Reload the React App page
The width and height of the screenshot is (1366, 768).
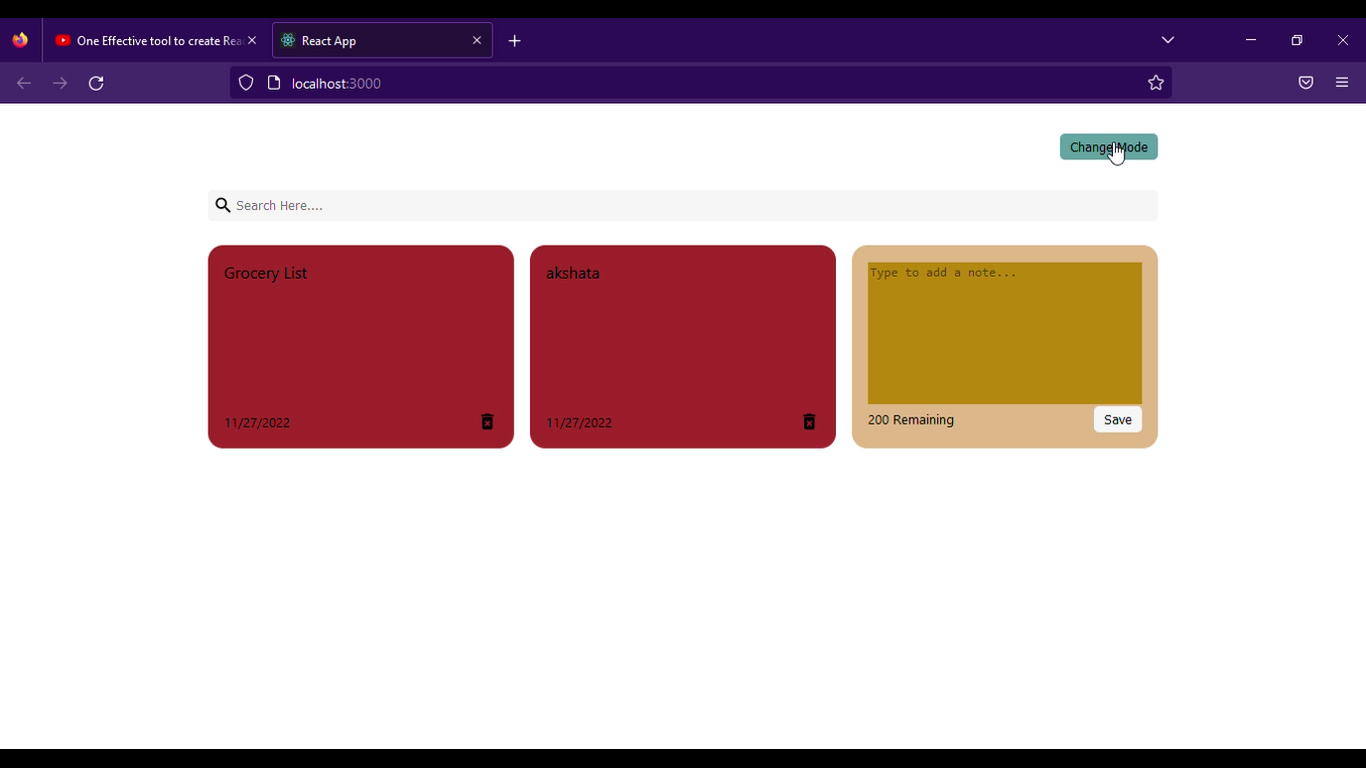pos(96,83)
